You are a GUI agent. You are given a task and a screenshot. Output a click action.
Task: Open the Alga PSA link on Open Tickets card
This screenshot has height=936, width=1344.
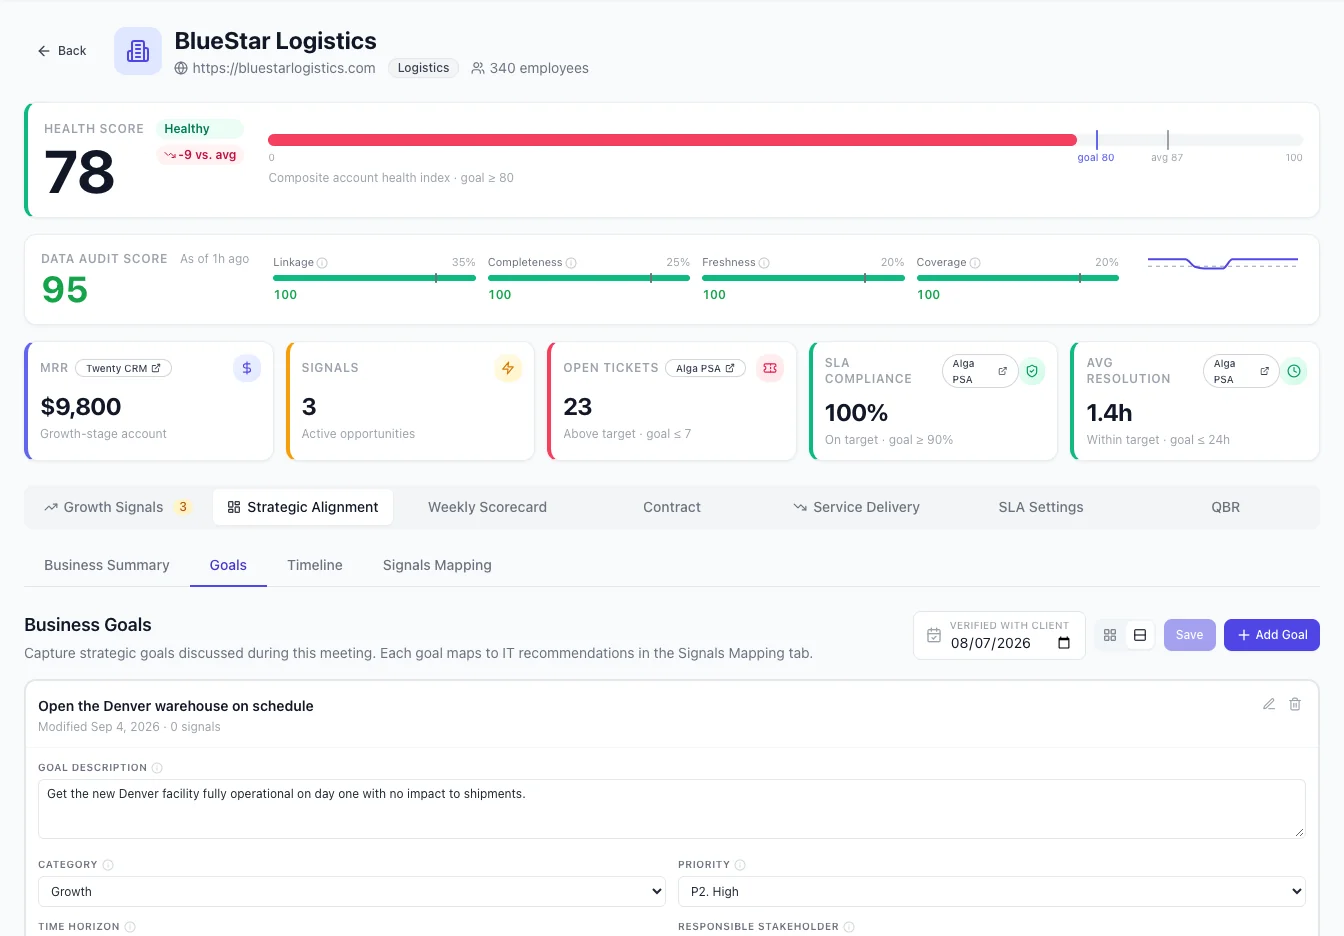coord(705,368)
